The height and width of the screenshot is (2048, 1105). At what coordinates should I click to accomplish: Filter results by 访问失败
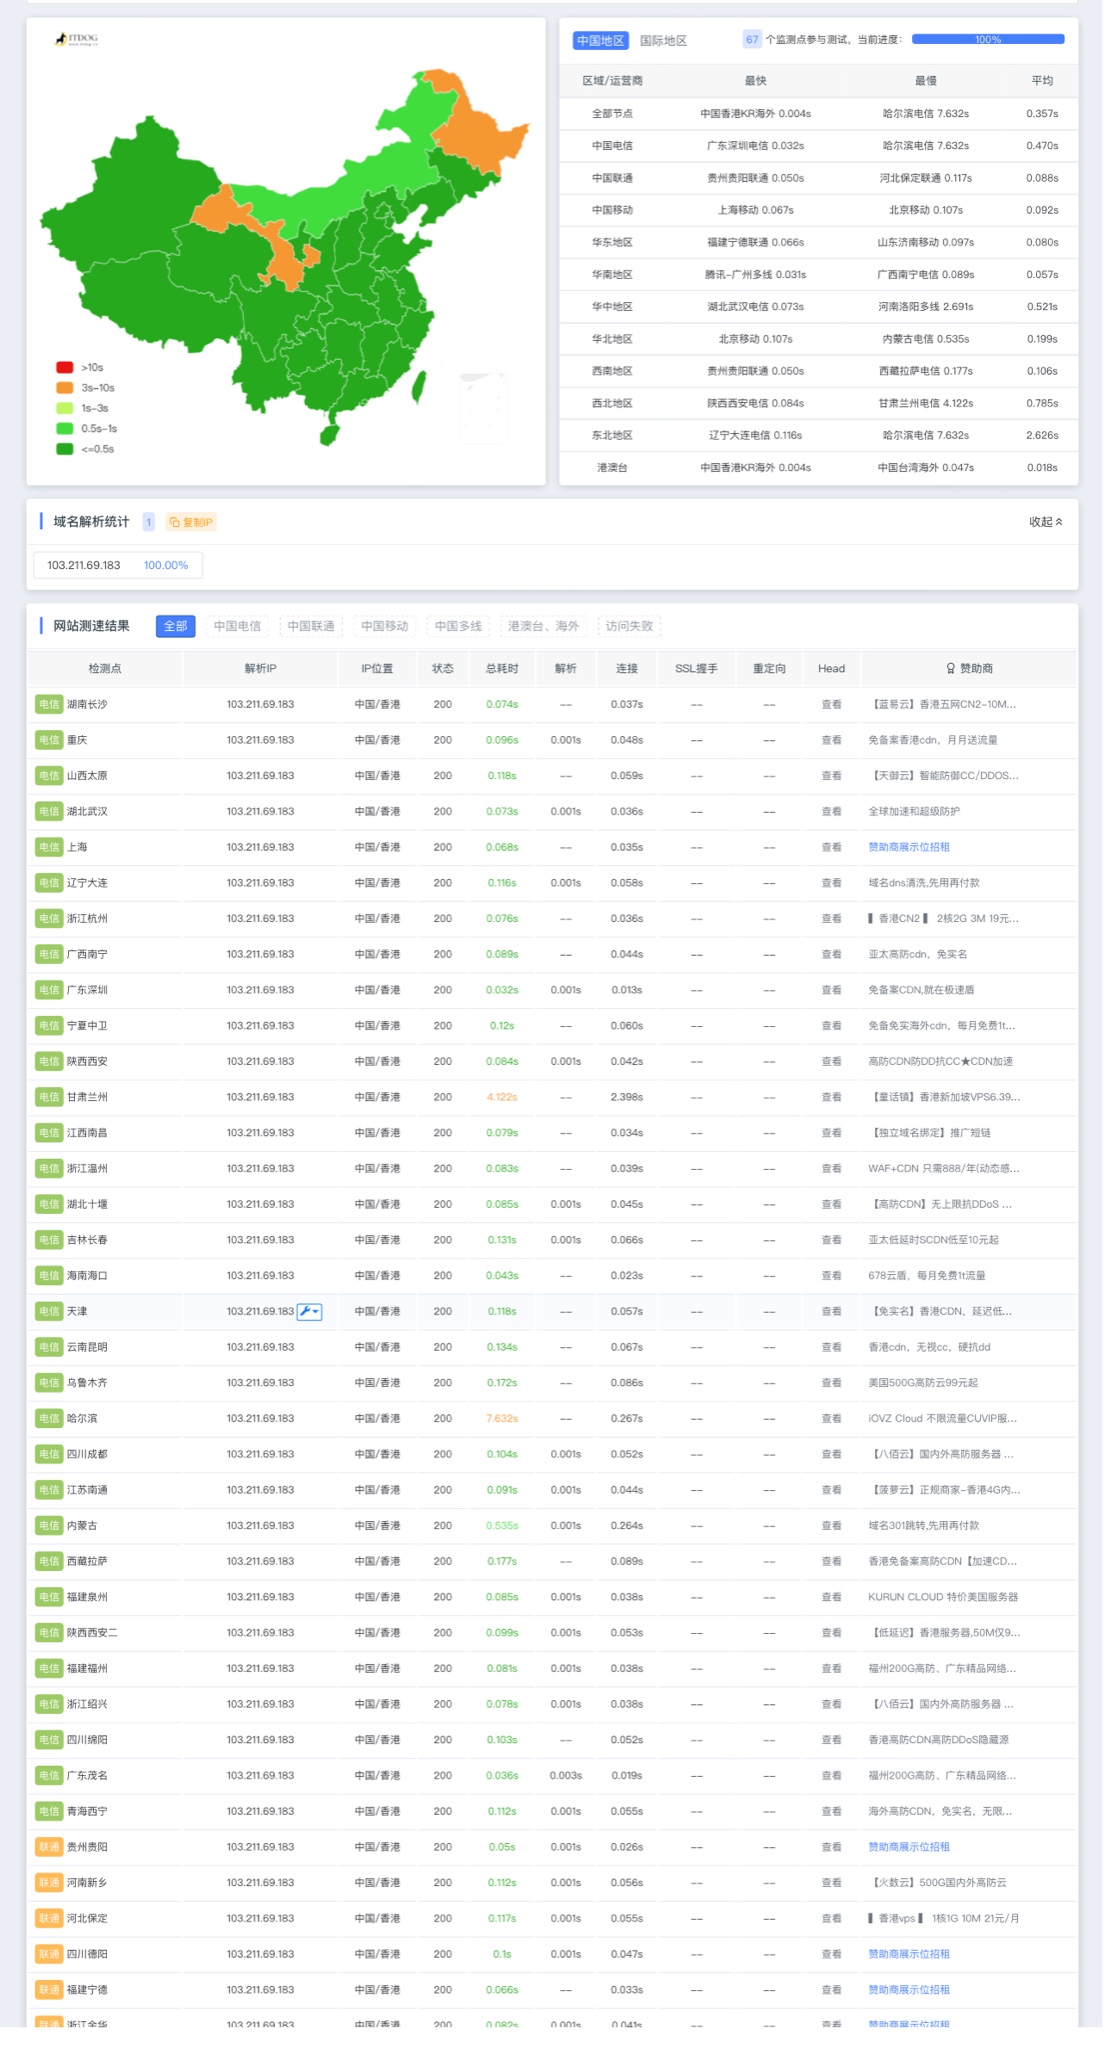tap(629, 626)
